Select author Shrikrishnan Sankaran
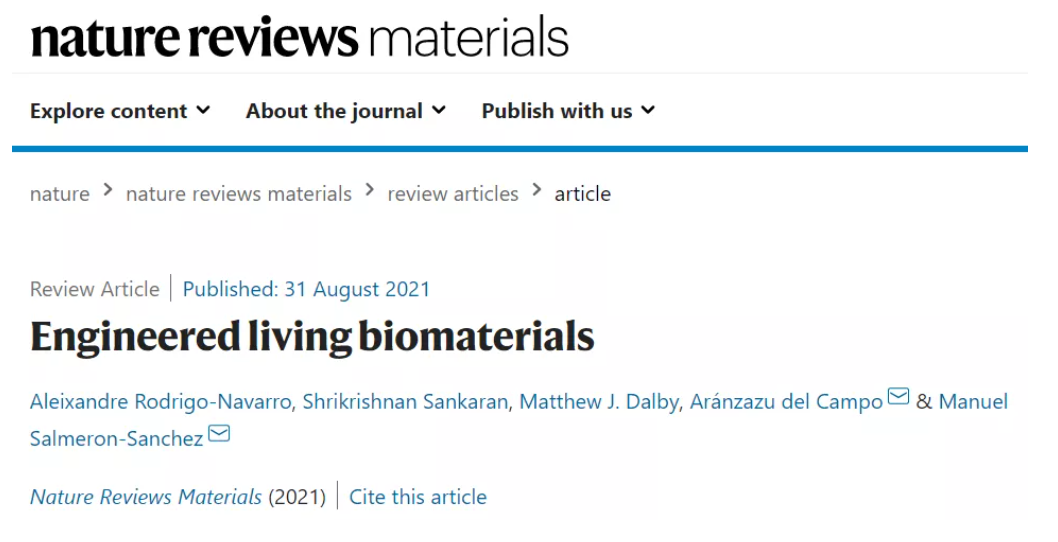Image resolution: width=1058 pixels, height=542 pixels. pyautogui.click(x=405, y=402)
